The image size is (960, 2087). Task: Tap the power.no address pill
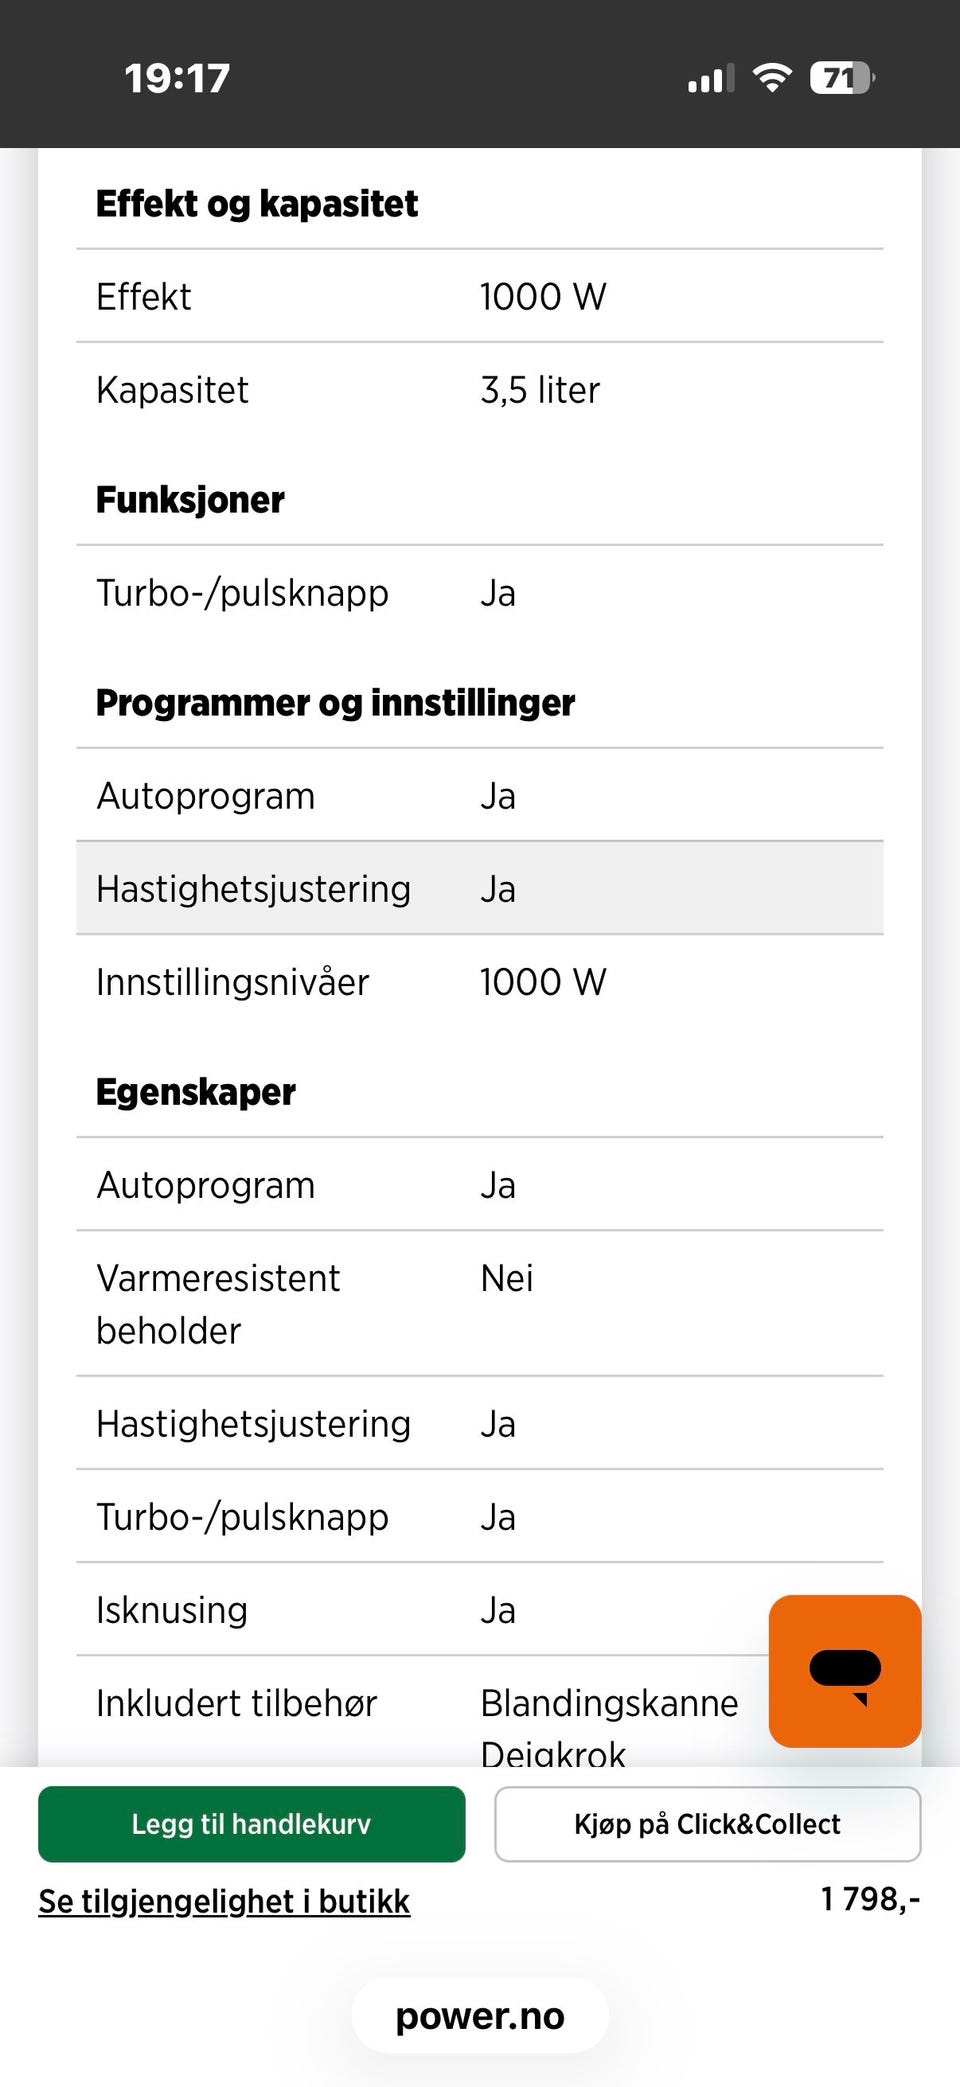[480, 2016]
